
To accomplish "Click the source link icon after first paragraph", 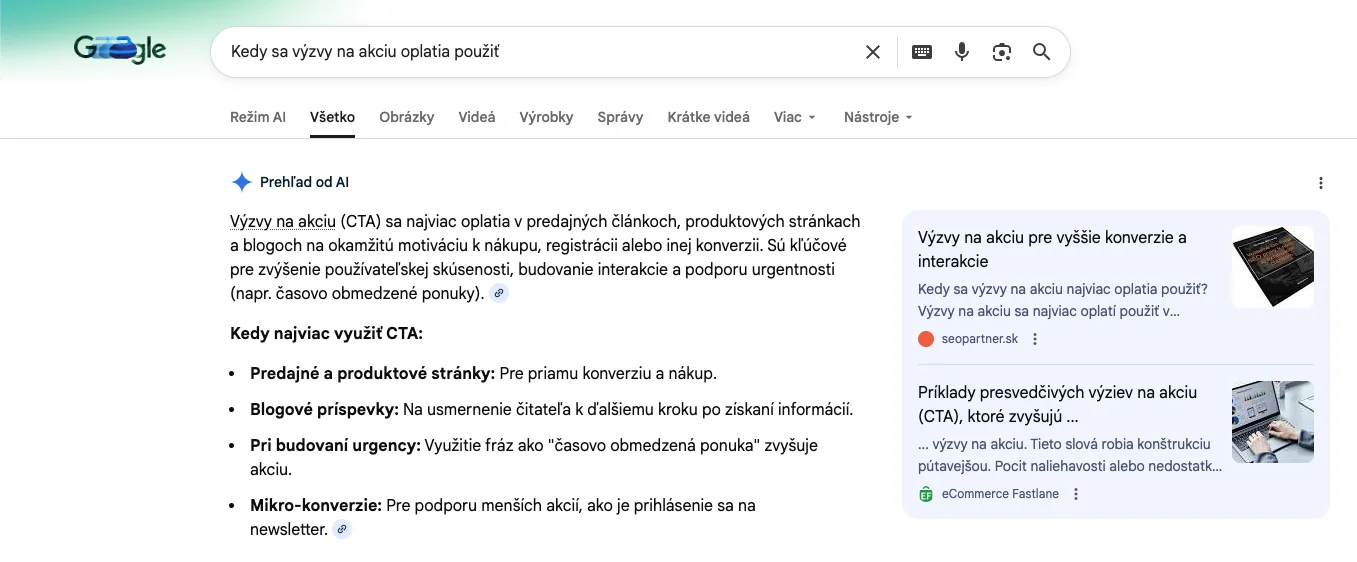I will [x=499, y=293].
